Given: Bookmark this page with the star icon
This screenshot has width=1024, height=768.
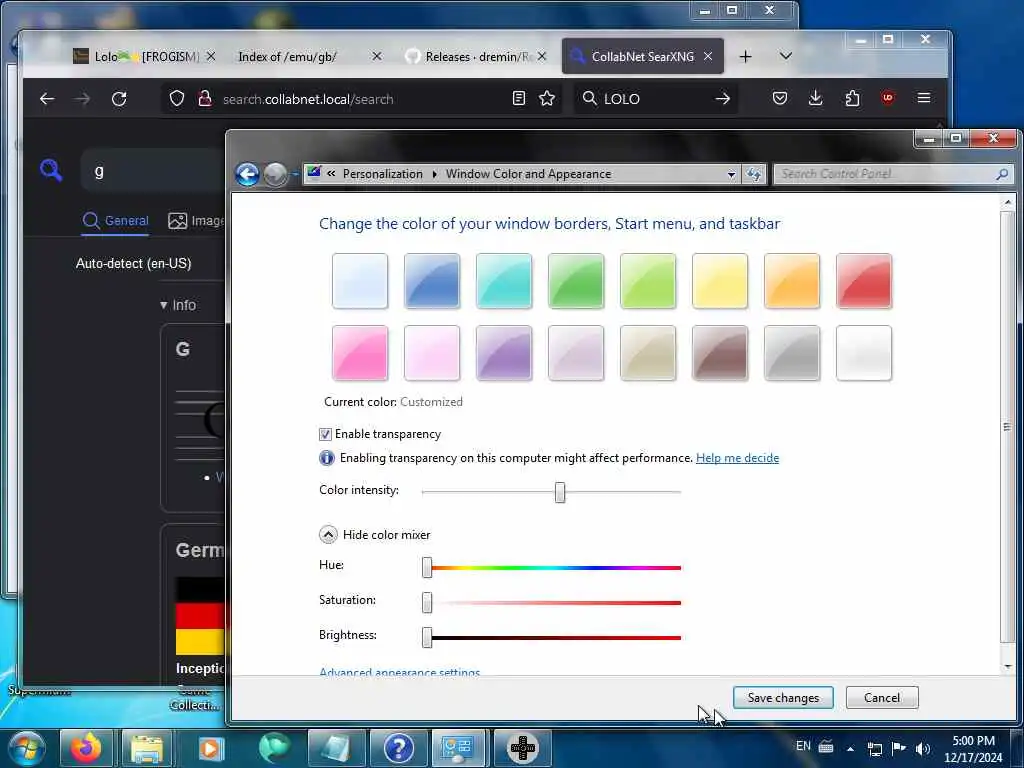Looking at the screenshot, I should coord(547,99).
